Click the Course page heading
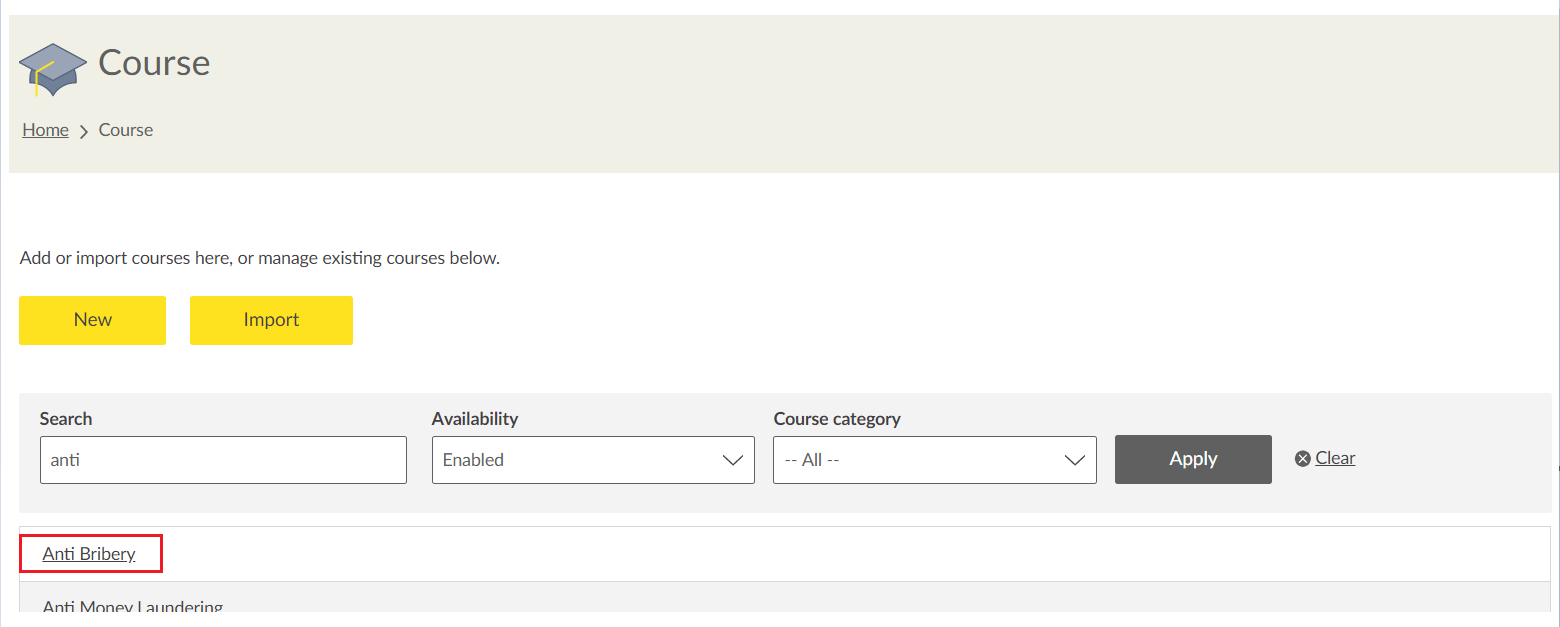The height and width of the screenshot is (627, 1560). [154, 63]
